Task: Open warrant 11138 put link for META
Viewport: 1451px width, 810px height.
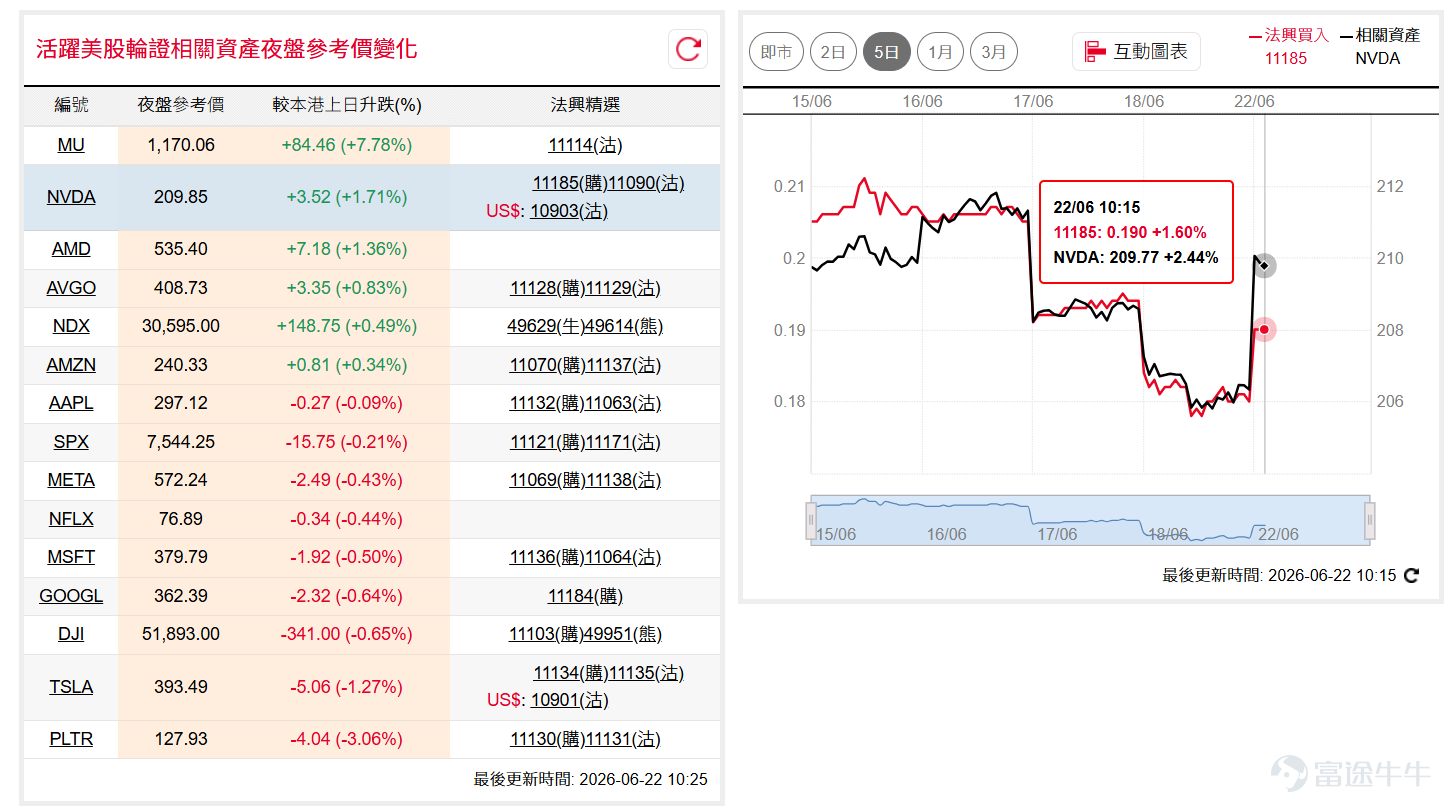Action: (x=624, y=480)
